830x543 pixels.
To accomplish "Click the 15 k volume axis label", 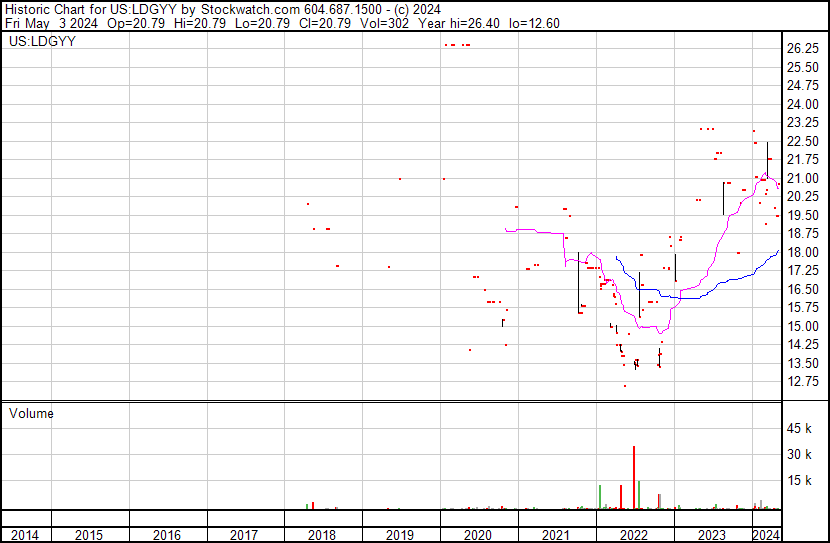I will pos(801,481).
